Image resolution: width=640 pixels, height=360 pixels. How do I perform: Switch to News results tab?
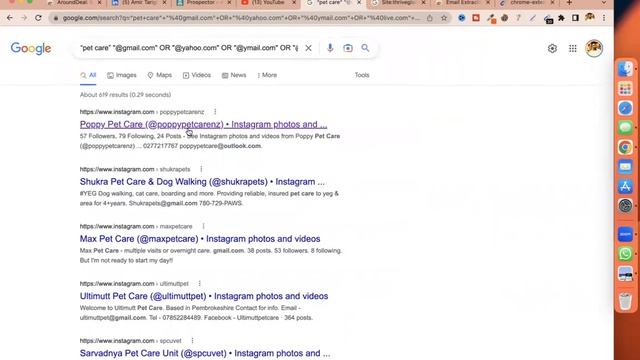pos(234,75)
